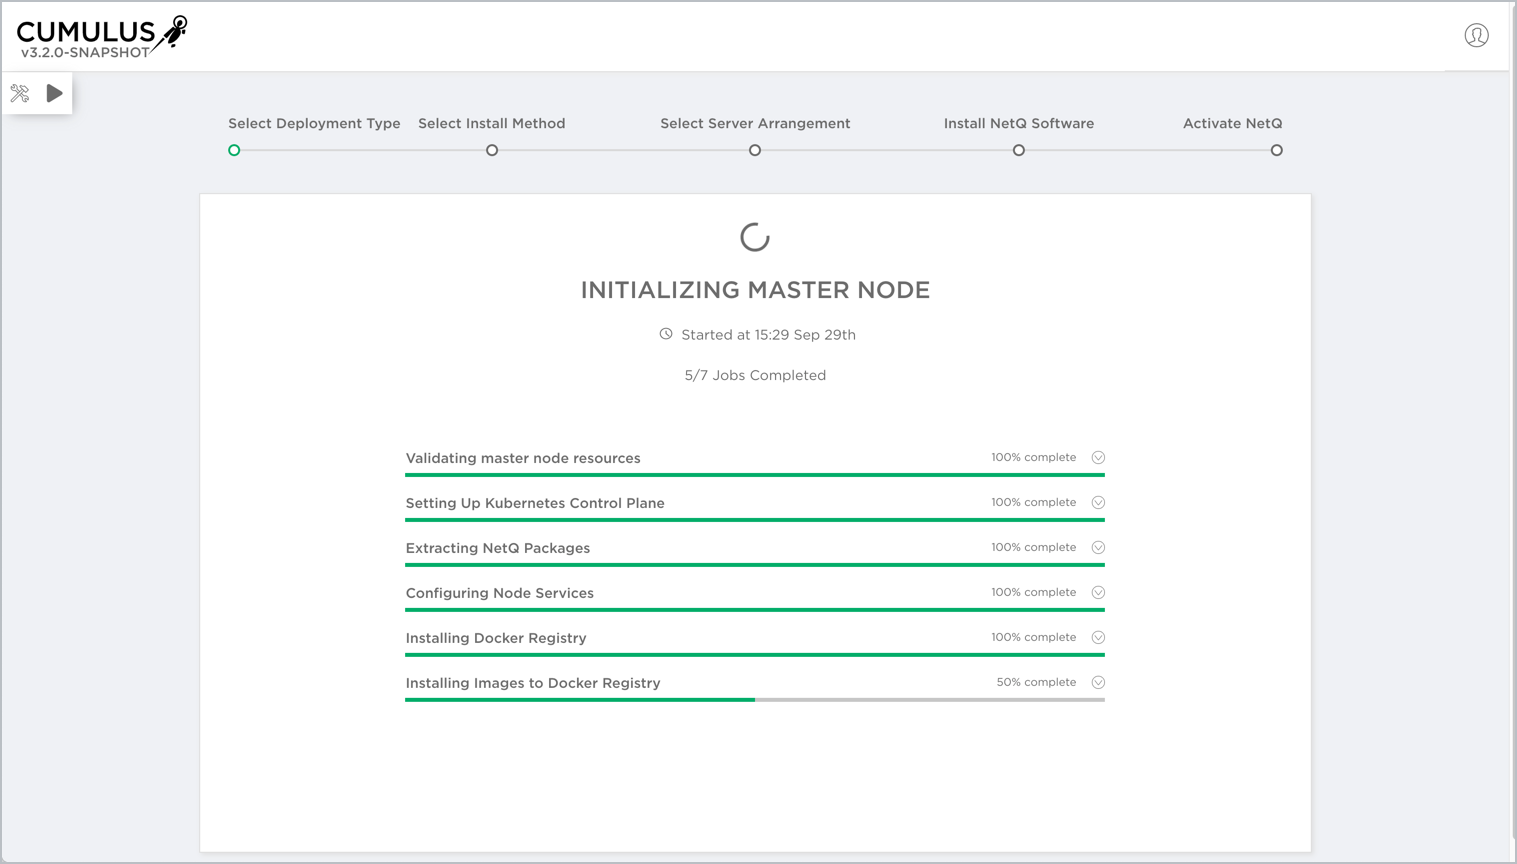Open the tools wrench-and-hammer icon
1517x864 pixels.
18,92
